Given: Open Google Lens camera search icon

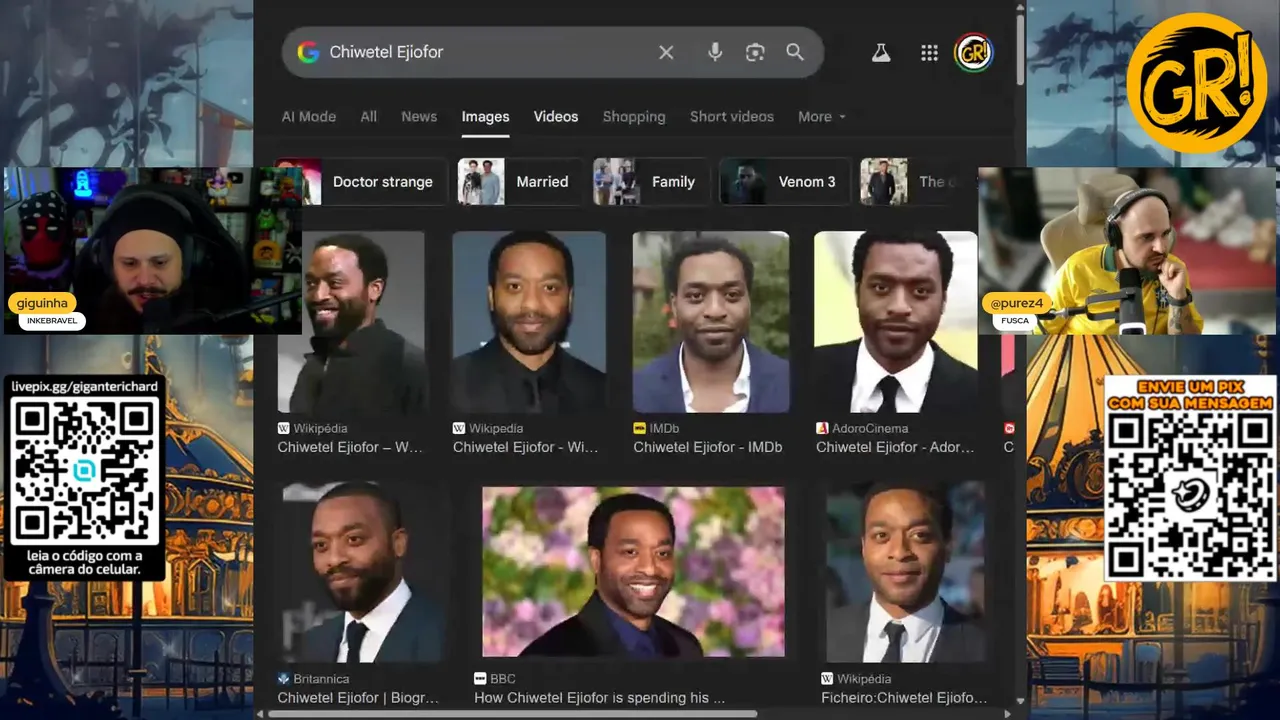Looking at the screenshot, I should pos(755,52).
